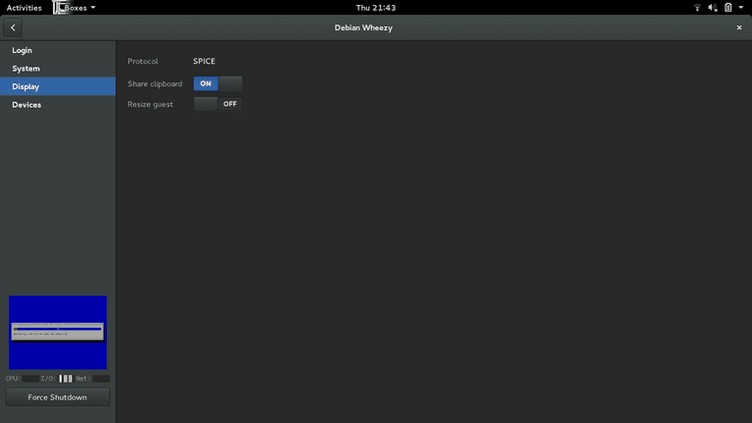Expand the system menu arrow
This screenshot has height=423, width=752.
(741, 8)
